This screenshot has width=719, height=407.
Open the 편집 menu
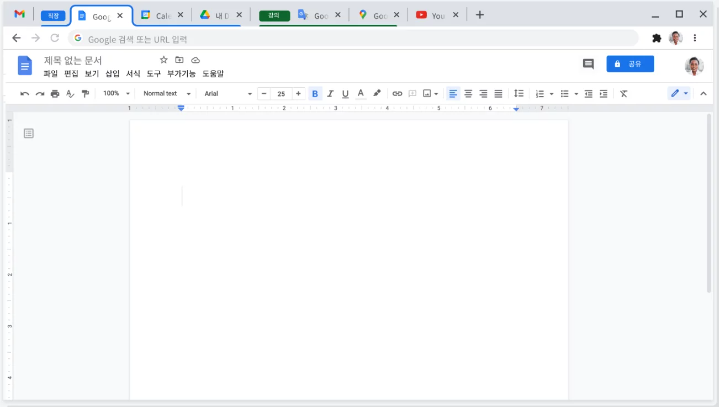pos(71,73)
